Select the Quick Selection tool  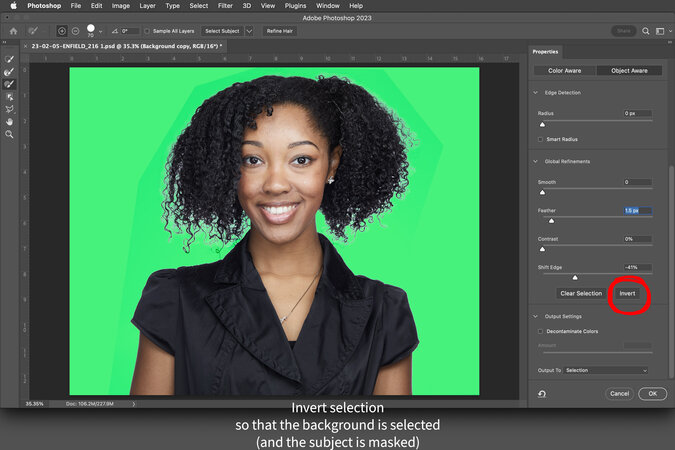coord(10,60)
